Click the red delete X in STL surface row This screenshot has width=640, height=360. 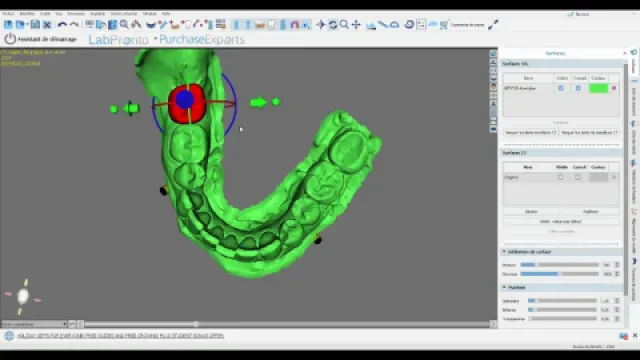pos(613,88)
